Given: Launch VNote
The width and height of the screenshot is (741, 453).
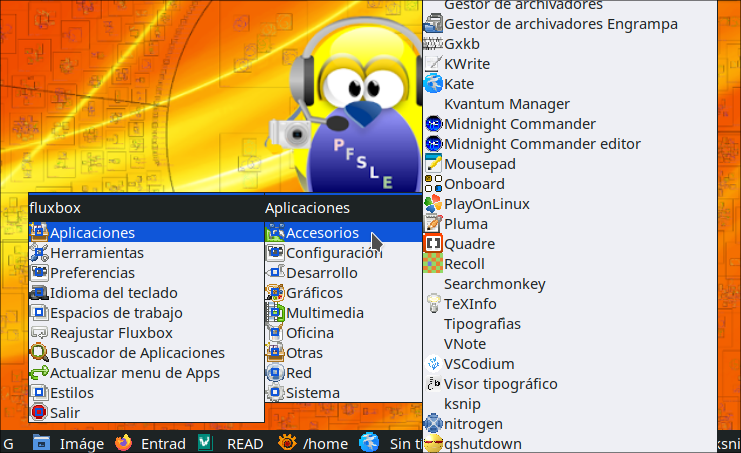Looking at the screenshot, I should click(570, 343).
